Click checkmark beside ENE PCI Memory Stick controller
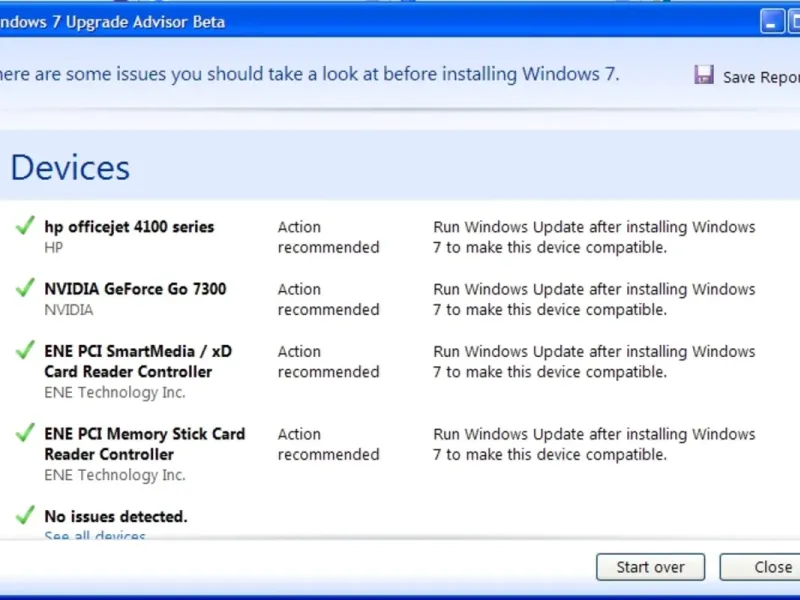800x600 pixels. (x=26, y=434)
